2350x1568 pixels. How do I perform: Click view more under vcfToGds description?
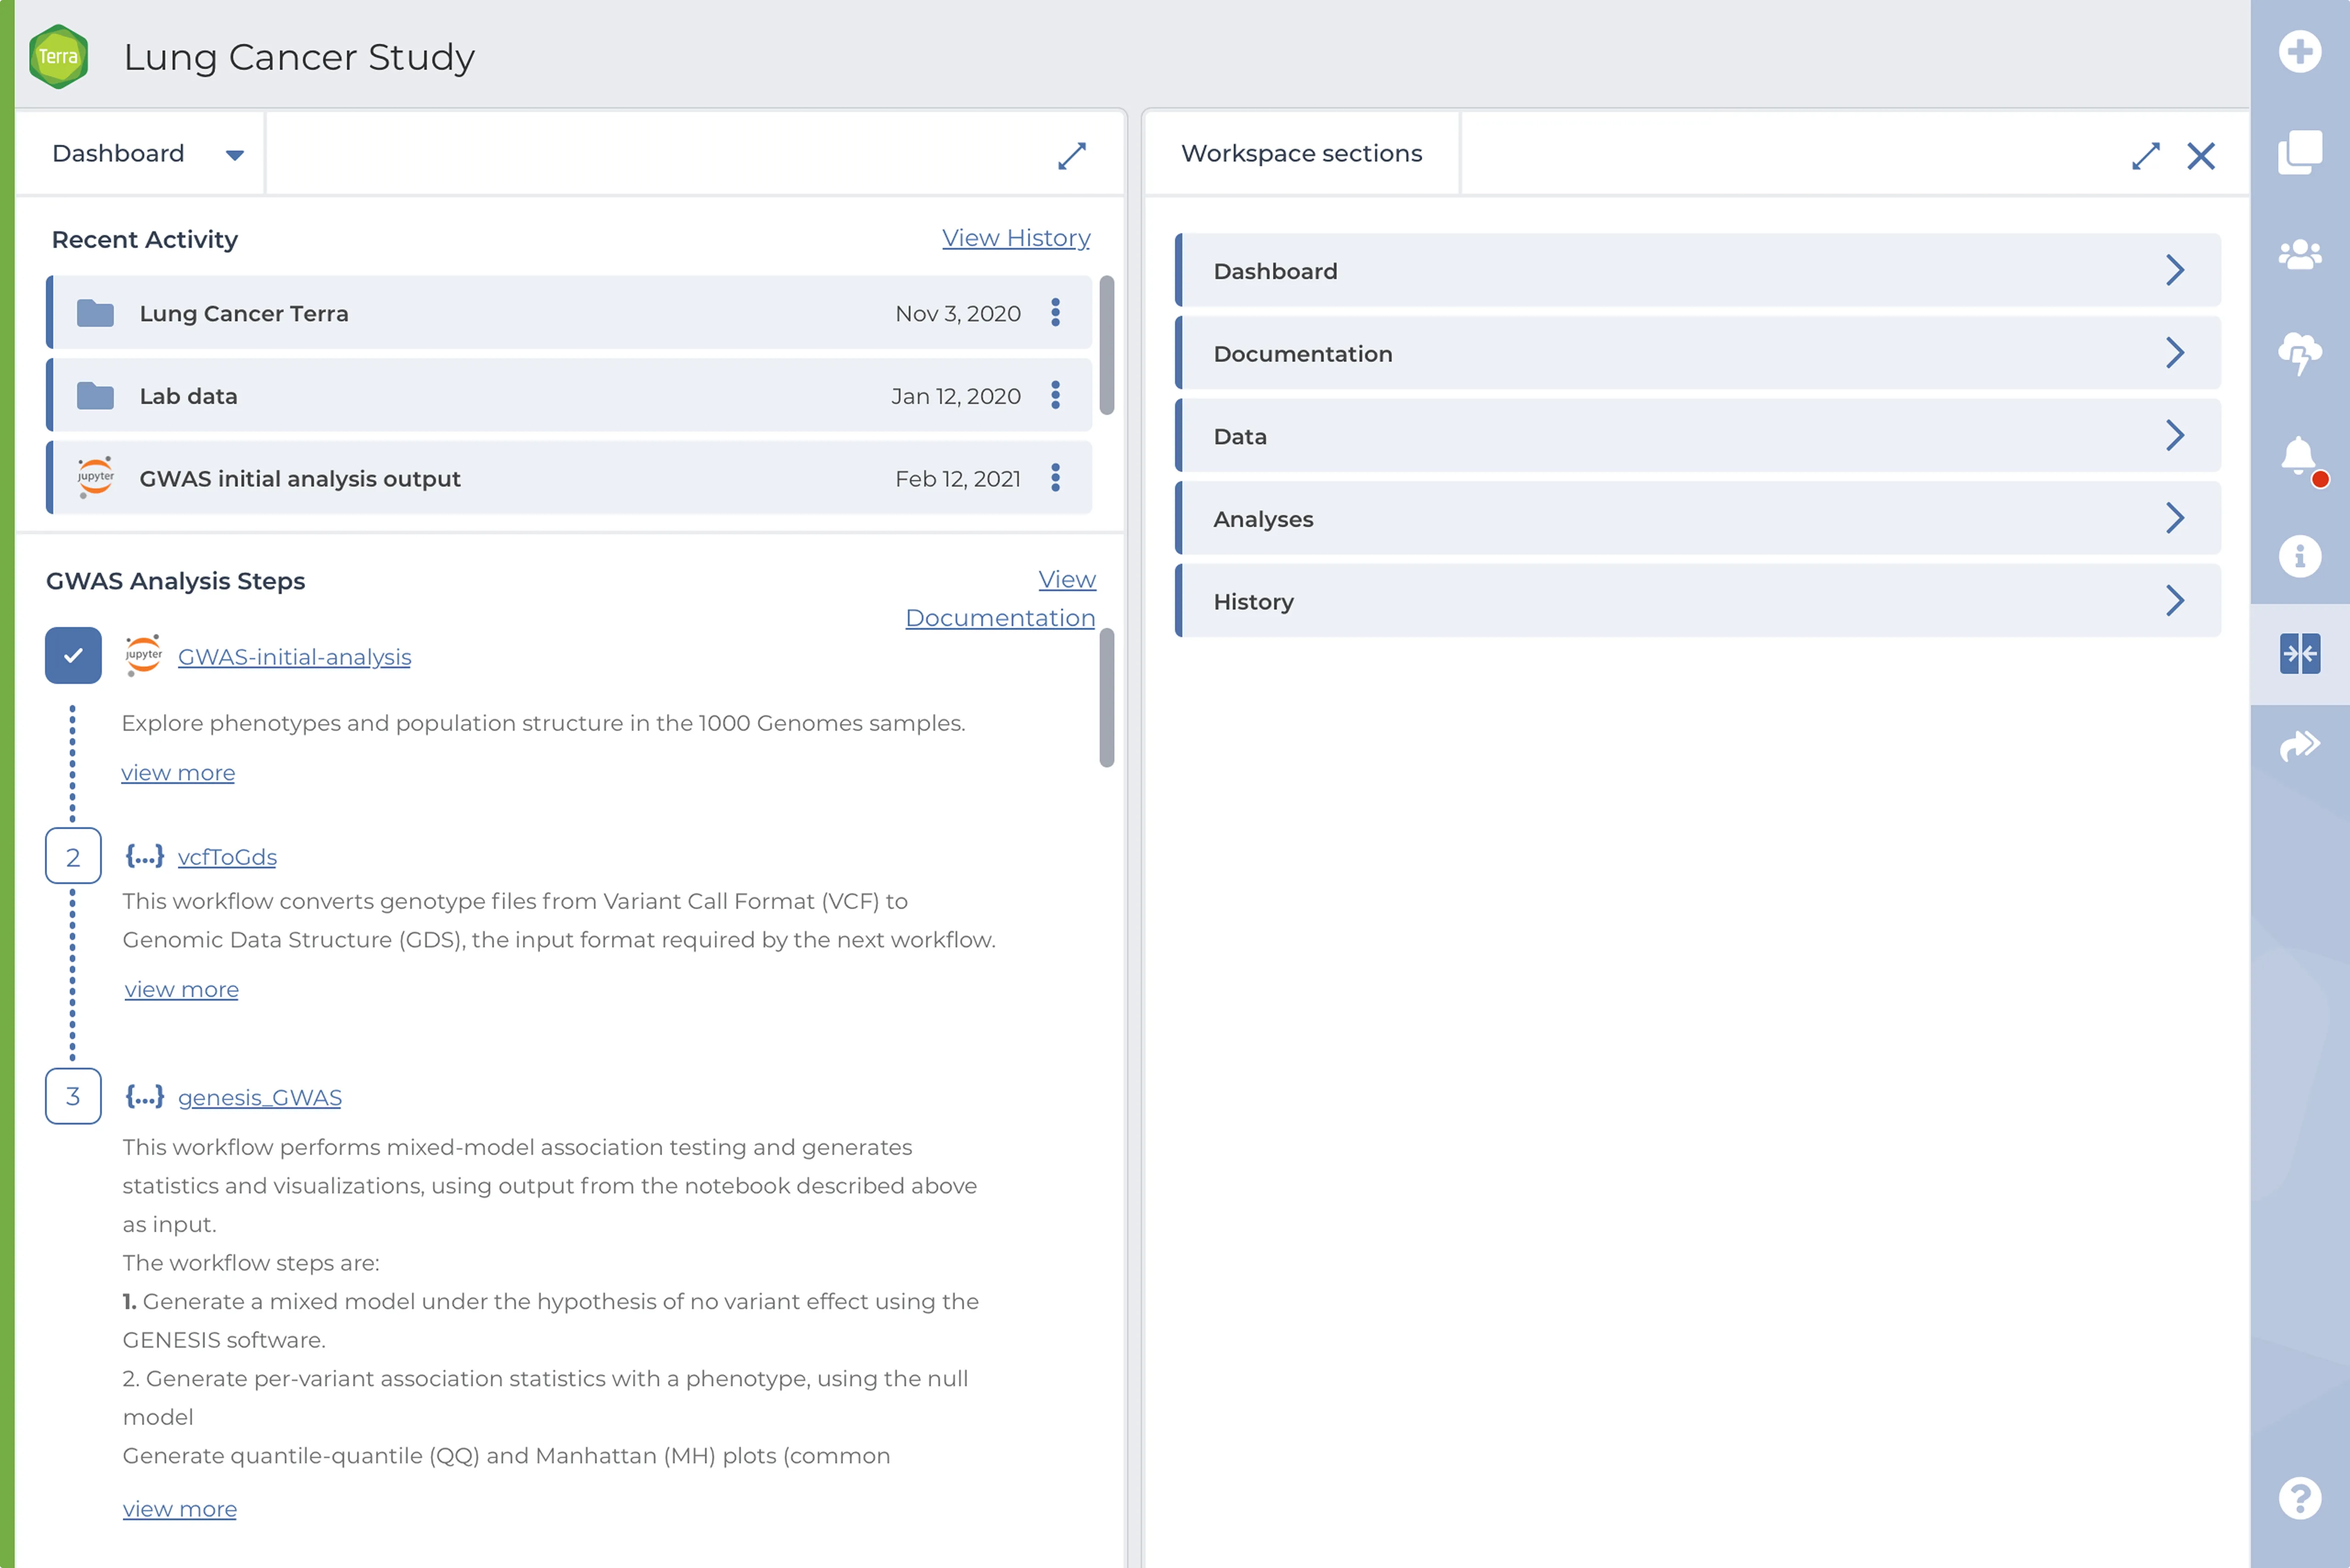tap(181, 989)
